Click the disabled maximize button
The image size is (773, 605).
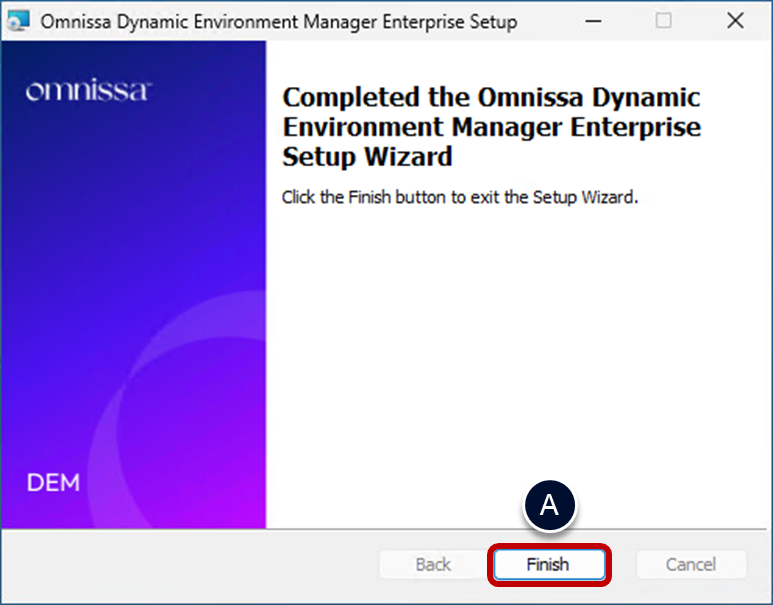664,21
